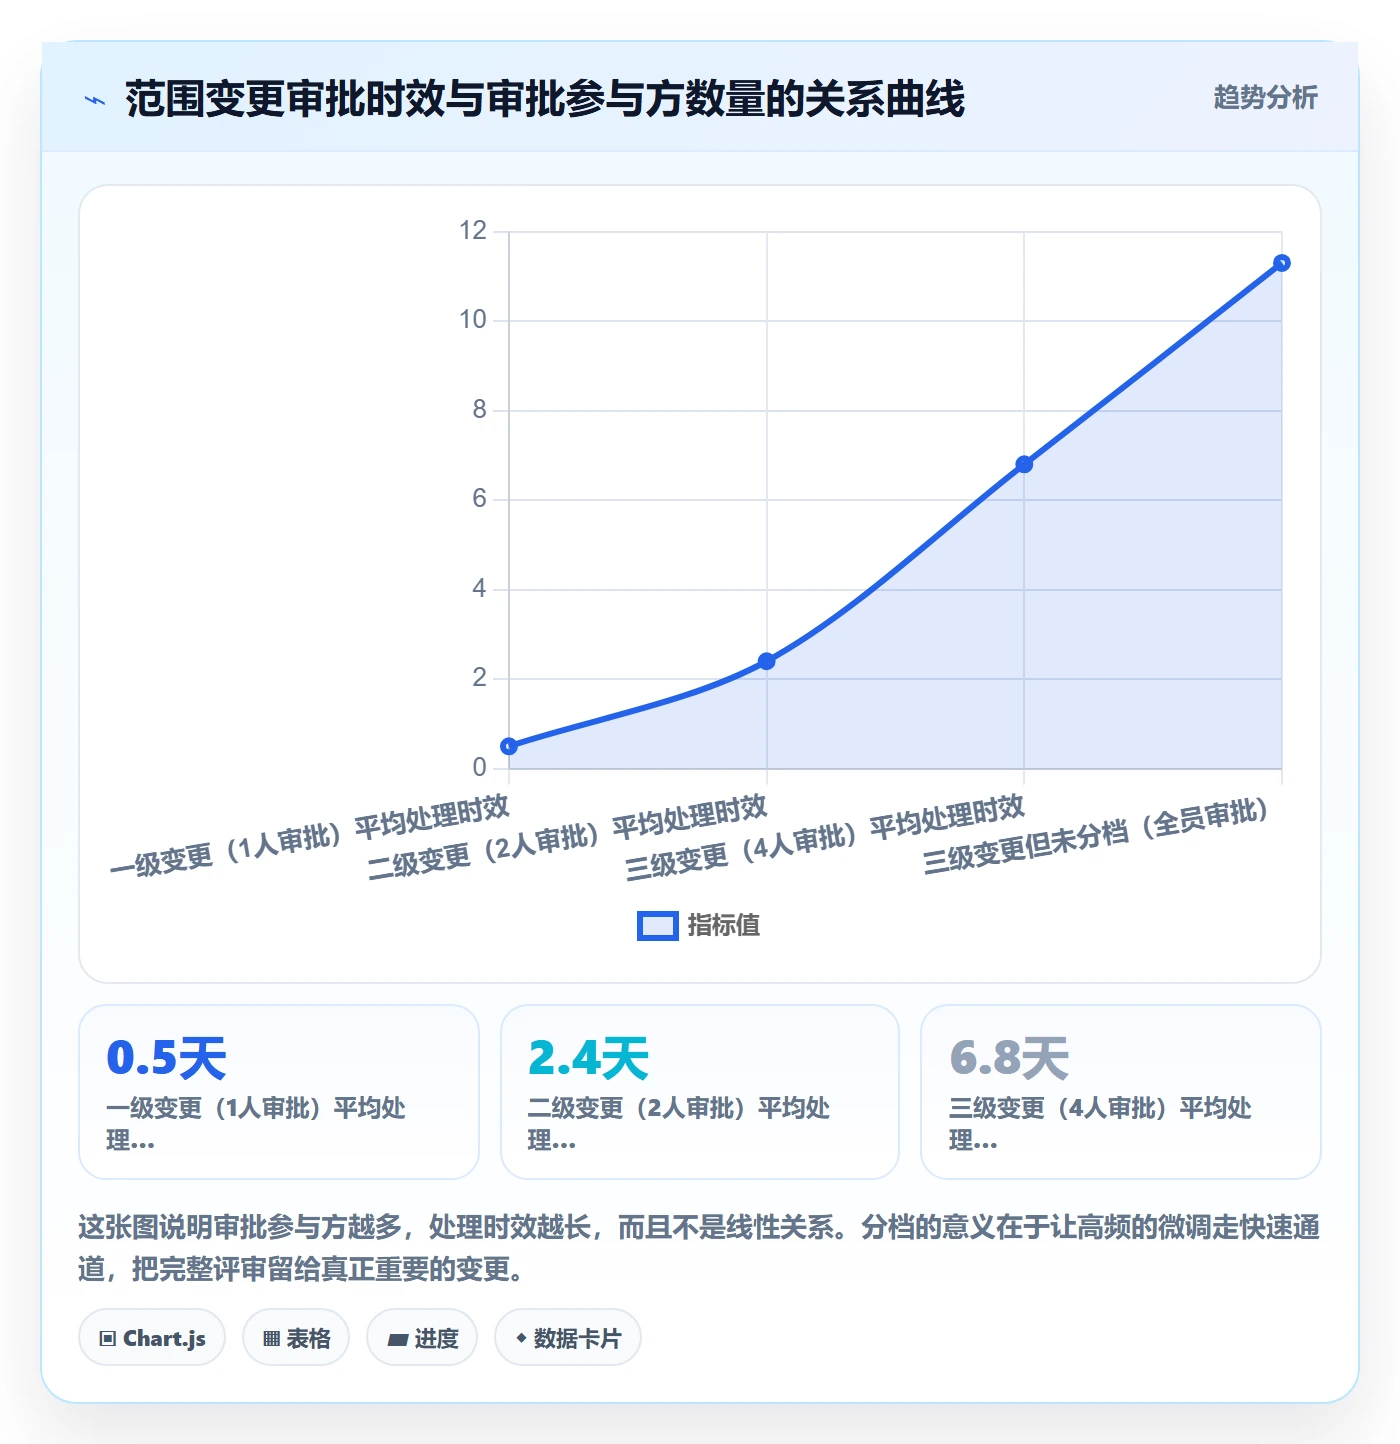Click the lightning icon beside the title
Viewport: 1400px width, 1444px height.
pyautogui.click(x=95, y=100)
